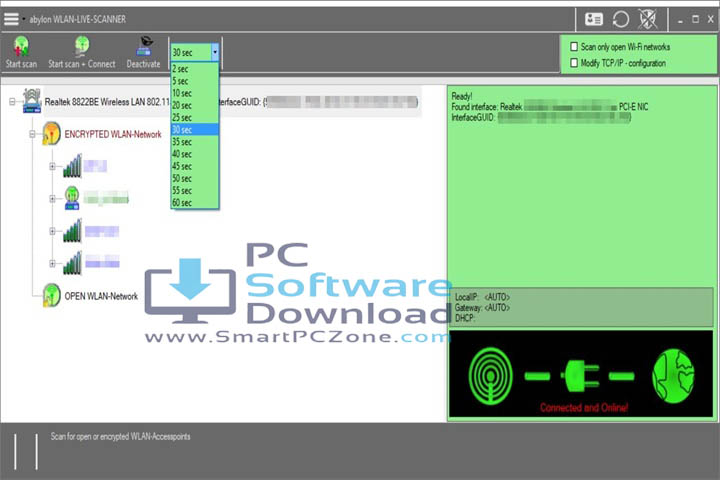Screen dimensions: 720x480
Task: Maximize the scanner window
Action: 696,19
